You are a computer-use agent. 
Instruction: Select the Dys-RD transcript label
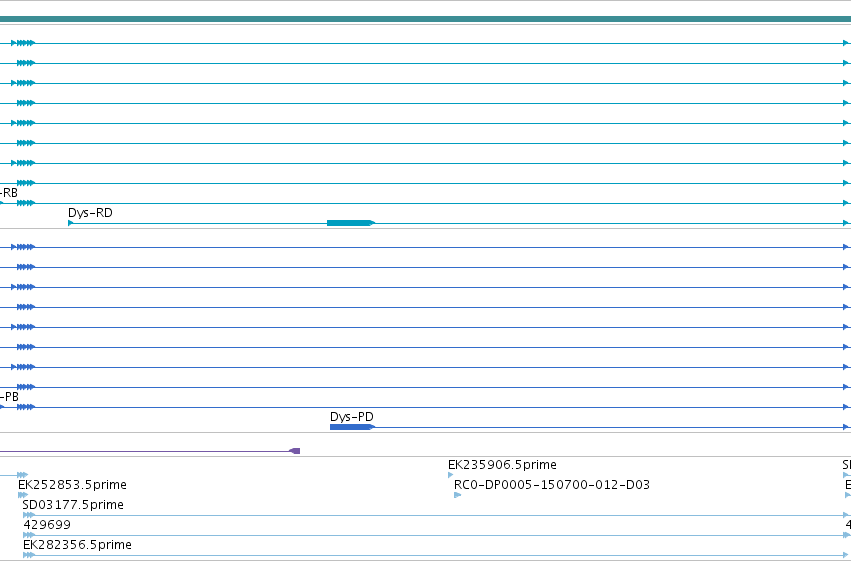(x=90, y=213)
